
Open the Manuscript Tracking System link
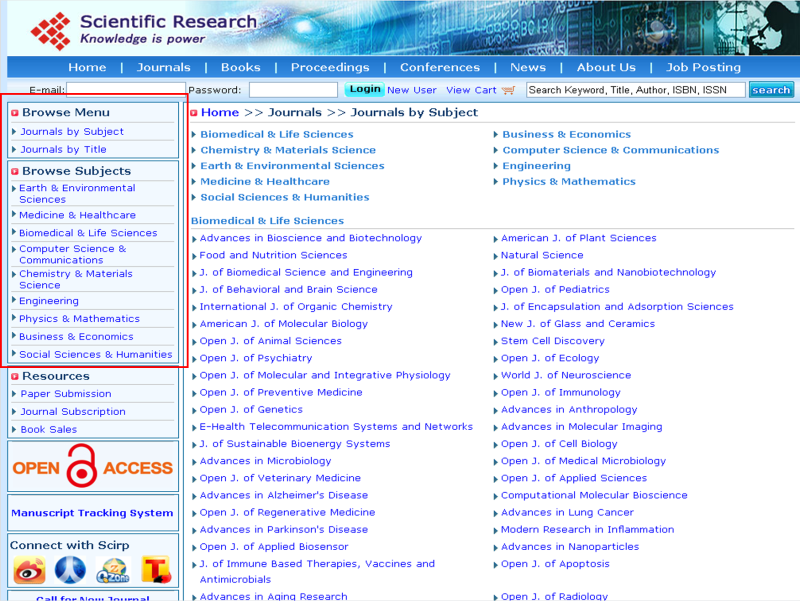click(x=92, y=513)
